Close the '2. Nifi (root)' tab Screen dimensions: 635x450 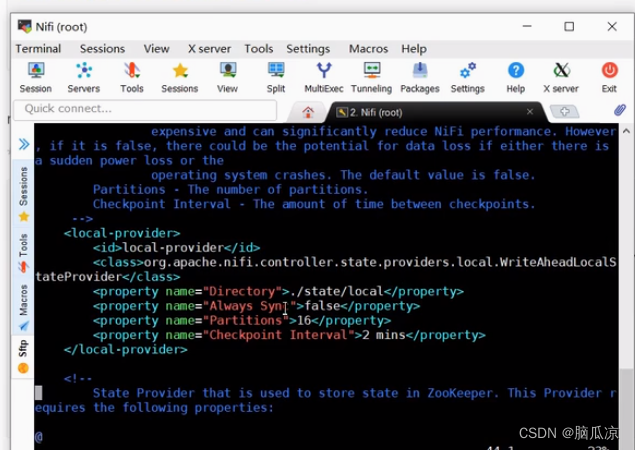pyautogui.click(x=530, y=111)
